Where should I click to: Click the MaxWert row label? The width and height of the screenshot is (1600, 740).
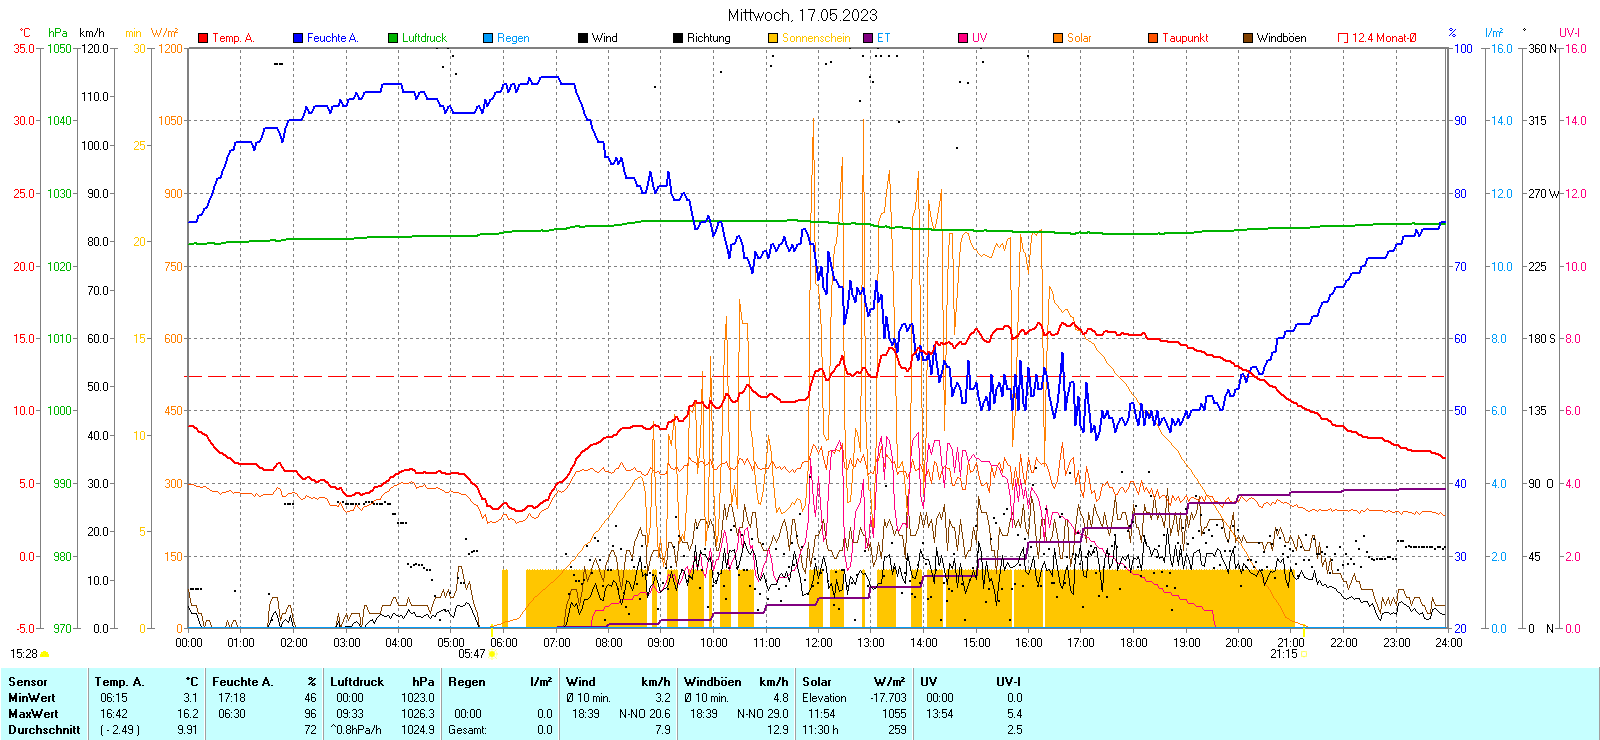tap(33, 714)
